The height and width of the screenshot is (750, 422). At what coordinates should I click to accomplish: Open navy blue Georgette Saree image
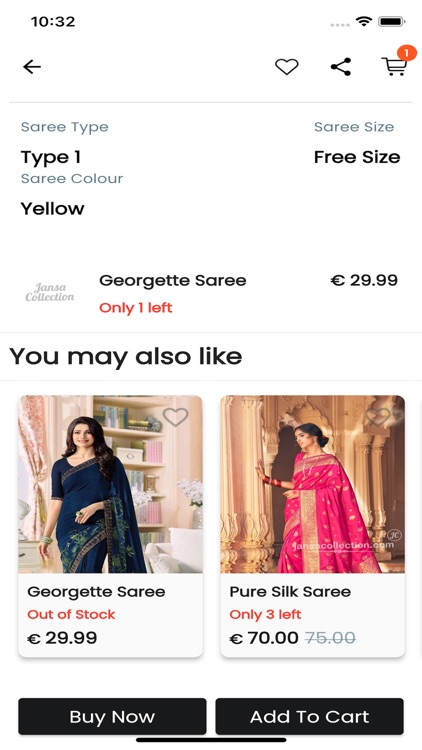[110, 484]
